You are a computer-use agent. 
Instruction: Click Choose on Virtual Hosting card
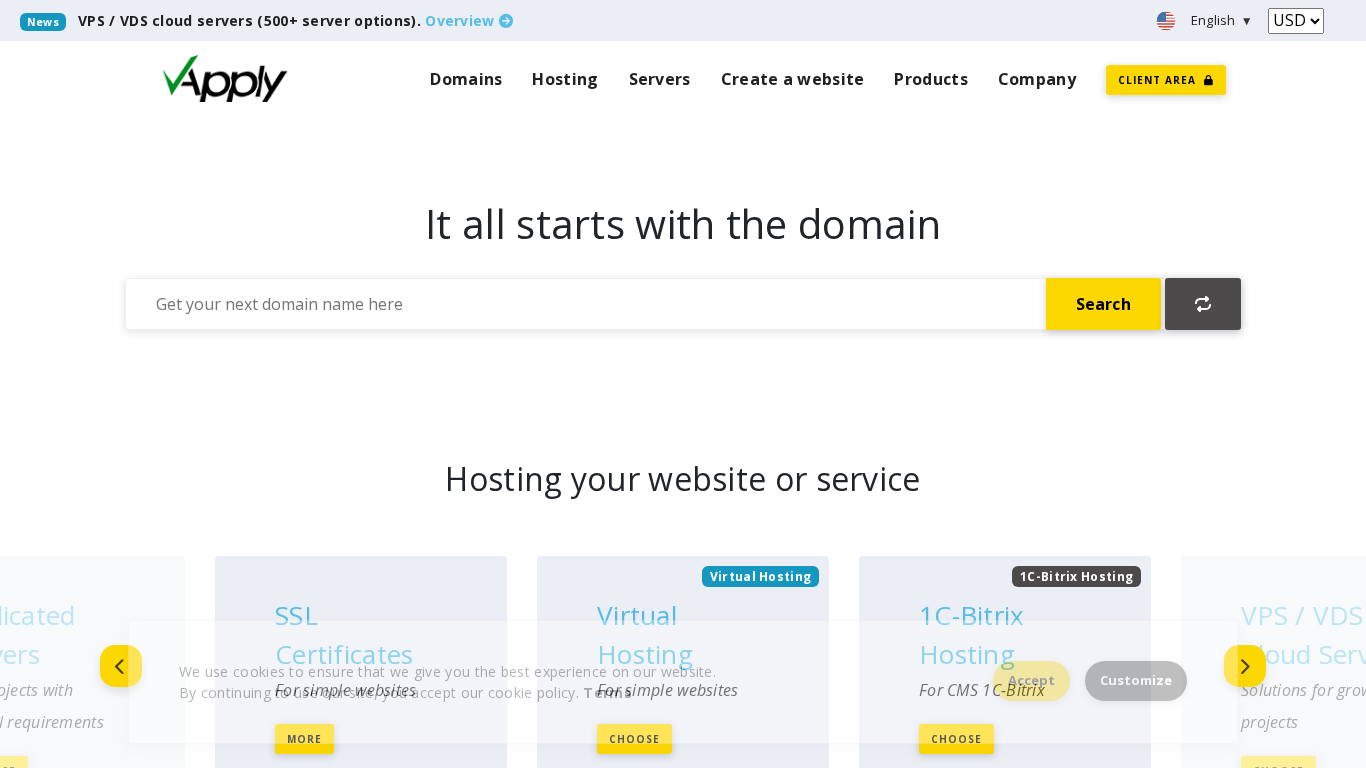point(634,739)
